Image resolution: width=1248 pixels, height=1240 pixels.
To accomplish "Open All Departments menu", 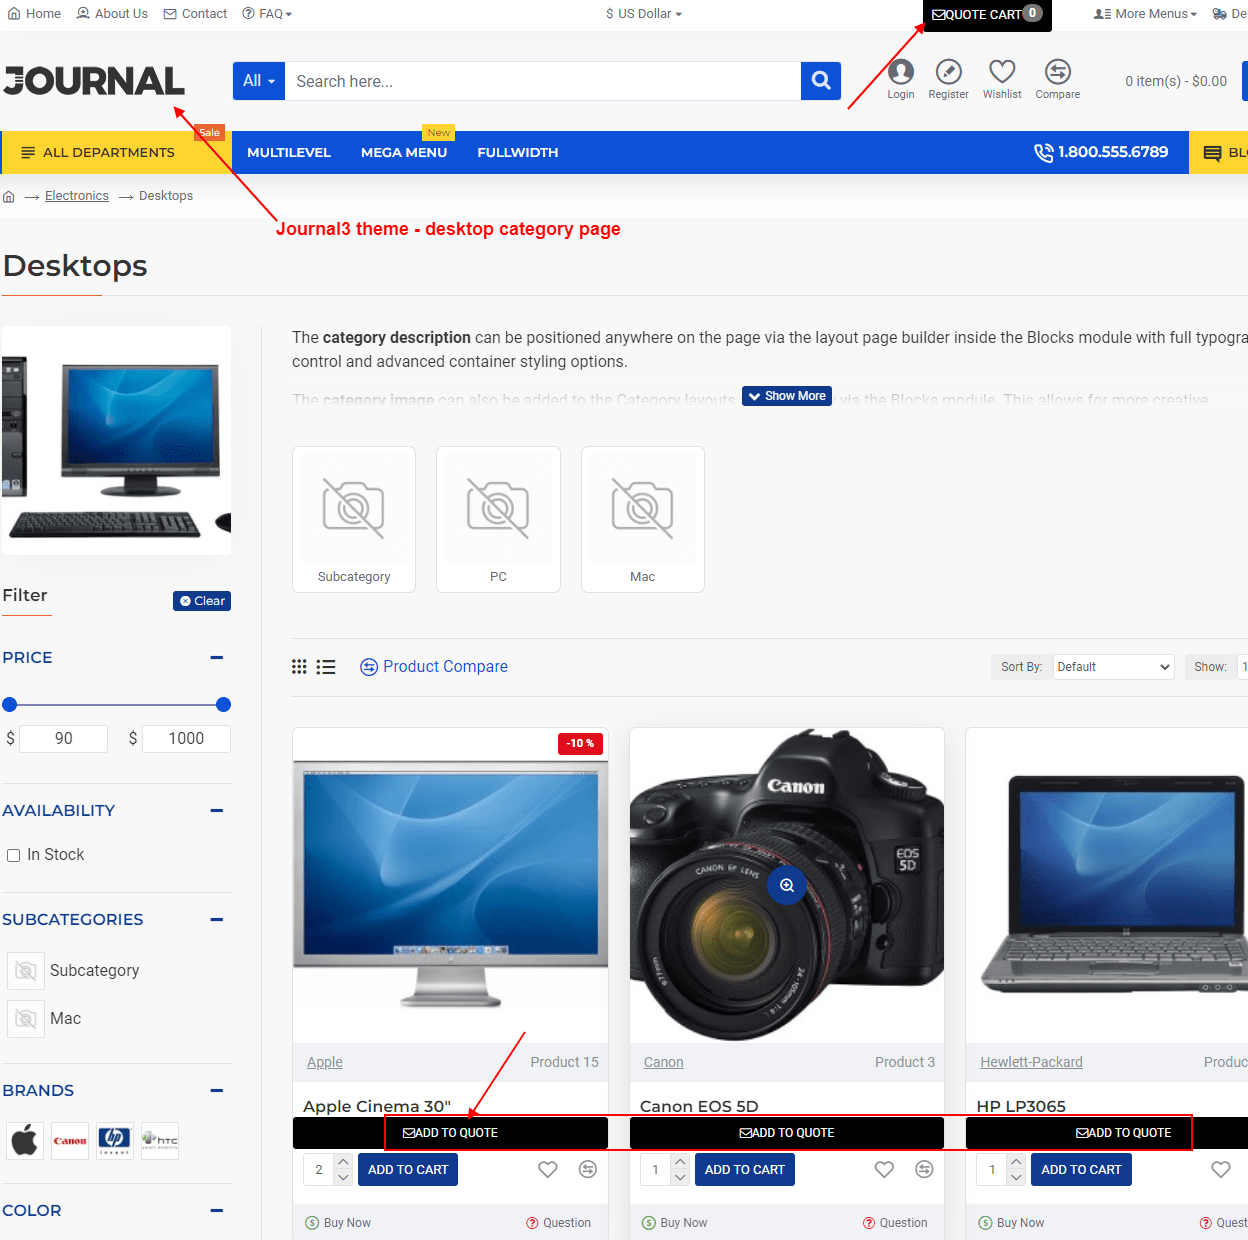I will (116, 152).
